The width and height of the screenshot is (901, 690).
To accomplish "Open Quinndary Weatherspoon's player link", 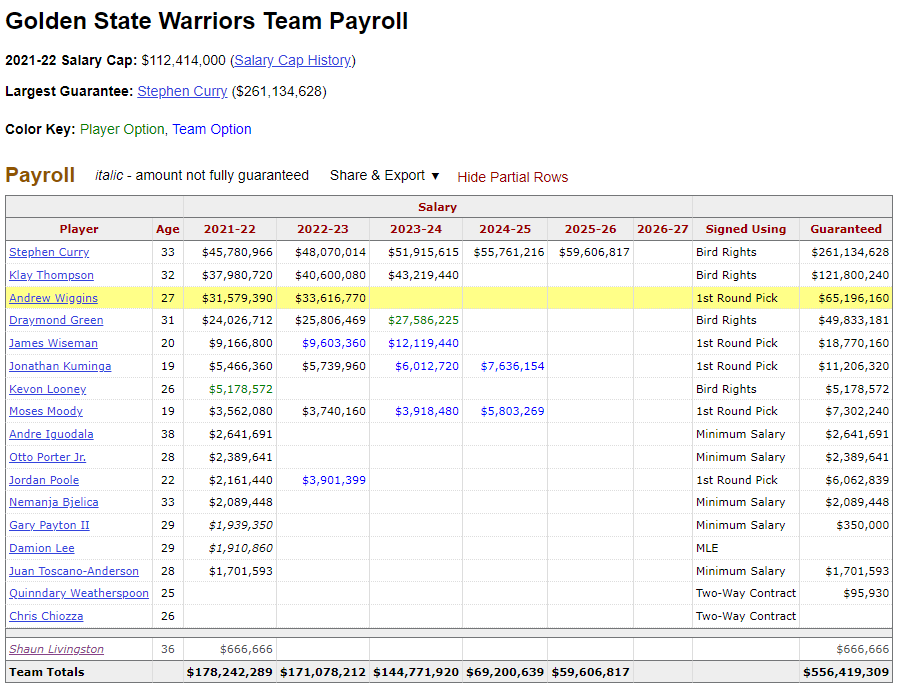I will coord(79,593).
